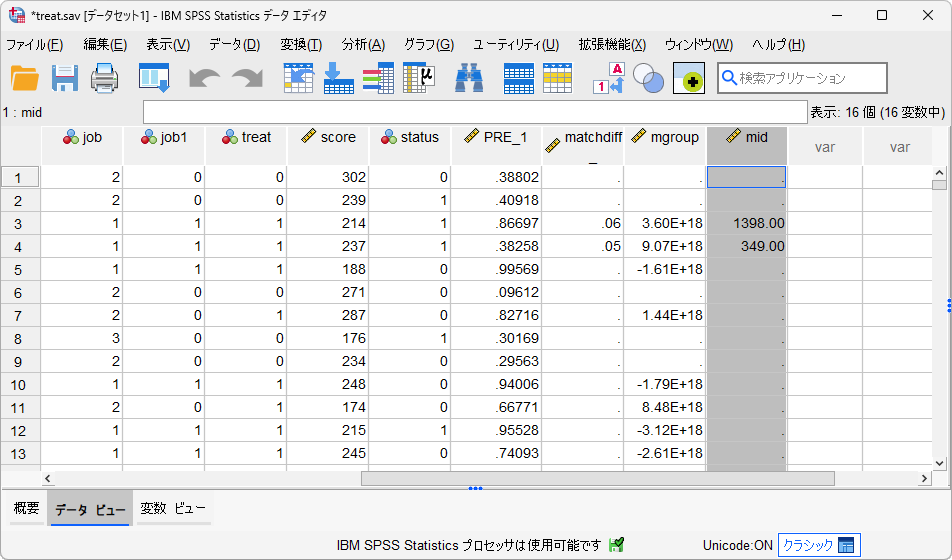Open the ファイル(F) menu

point(35,45)
